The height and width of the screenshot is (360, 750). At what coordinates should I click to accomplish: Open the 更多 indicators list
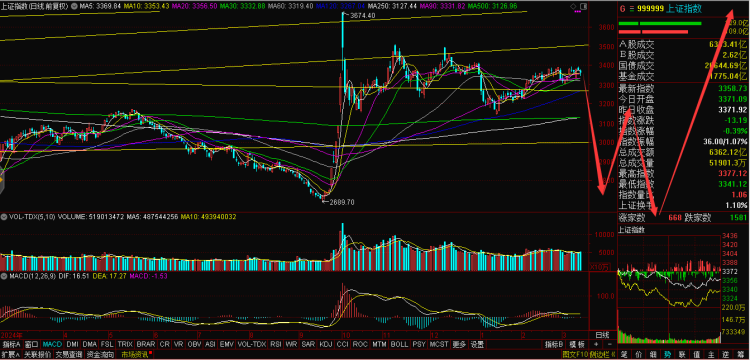459,344
